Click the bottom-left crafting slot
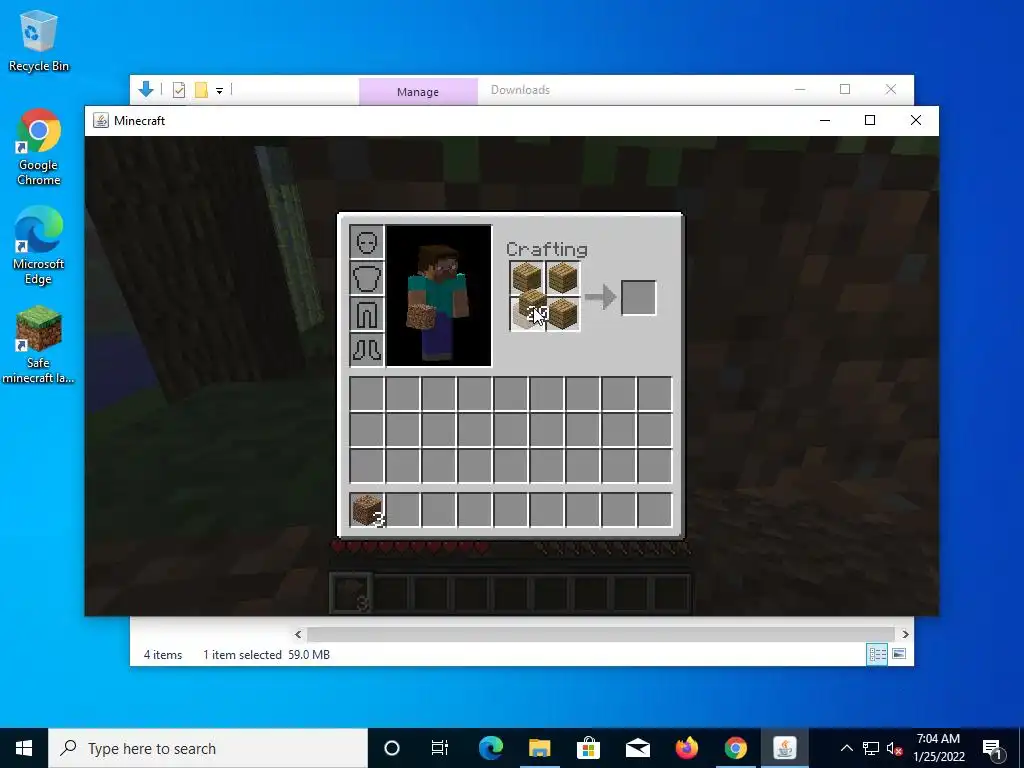Viewport: 1024px width, 768px height. tap(526, 314)
